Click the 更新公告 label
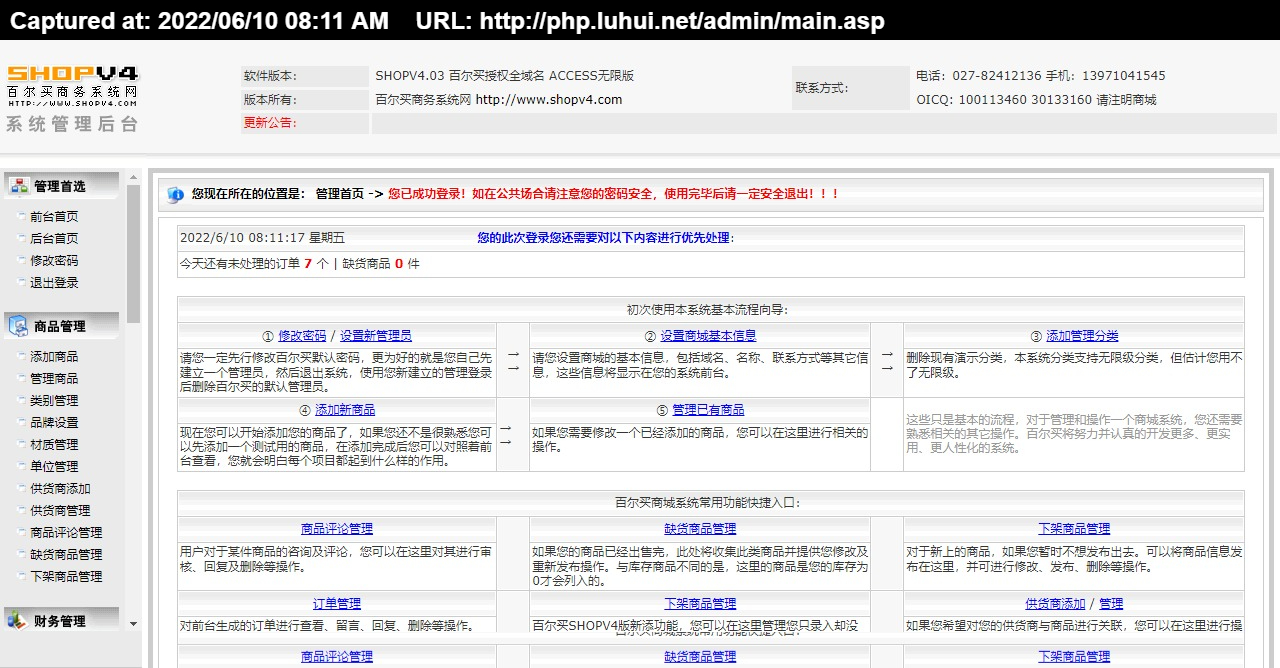This screenshot has height=668, width=1280. tap(270, 123)
